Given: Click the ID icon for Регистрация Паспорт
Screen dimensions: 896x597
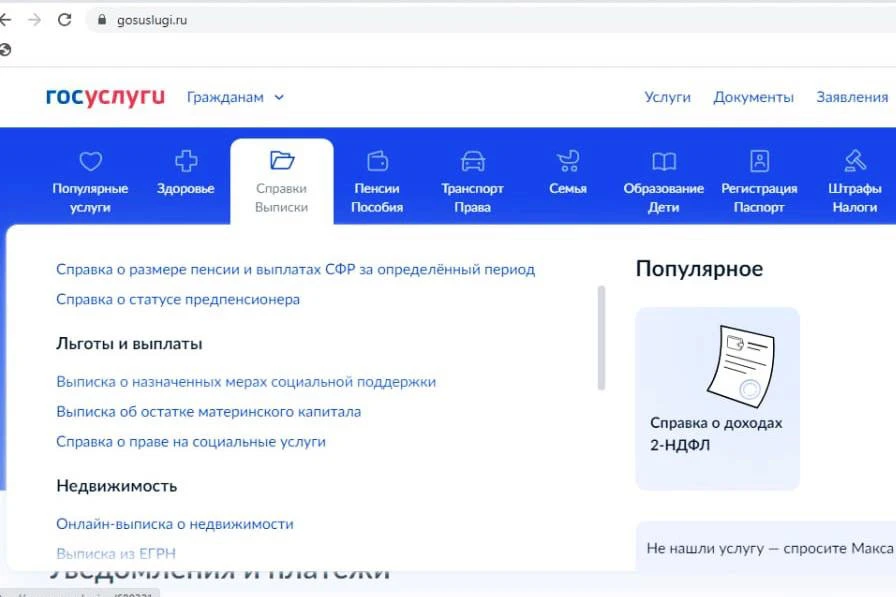Looking at the screenshot, I should coord(759,161).
